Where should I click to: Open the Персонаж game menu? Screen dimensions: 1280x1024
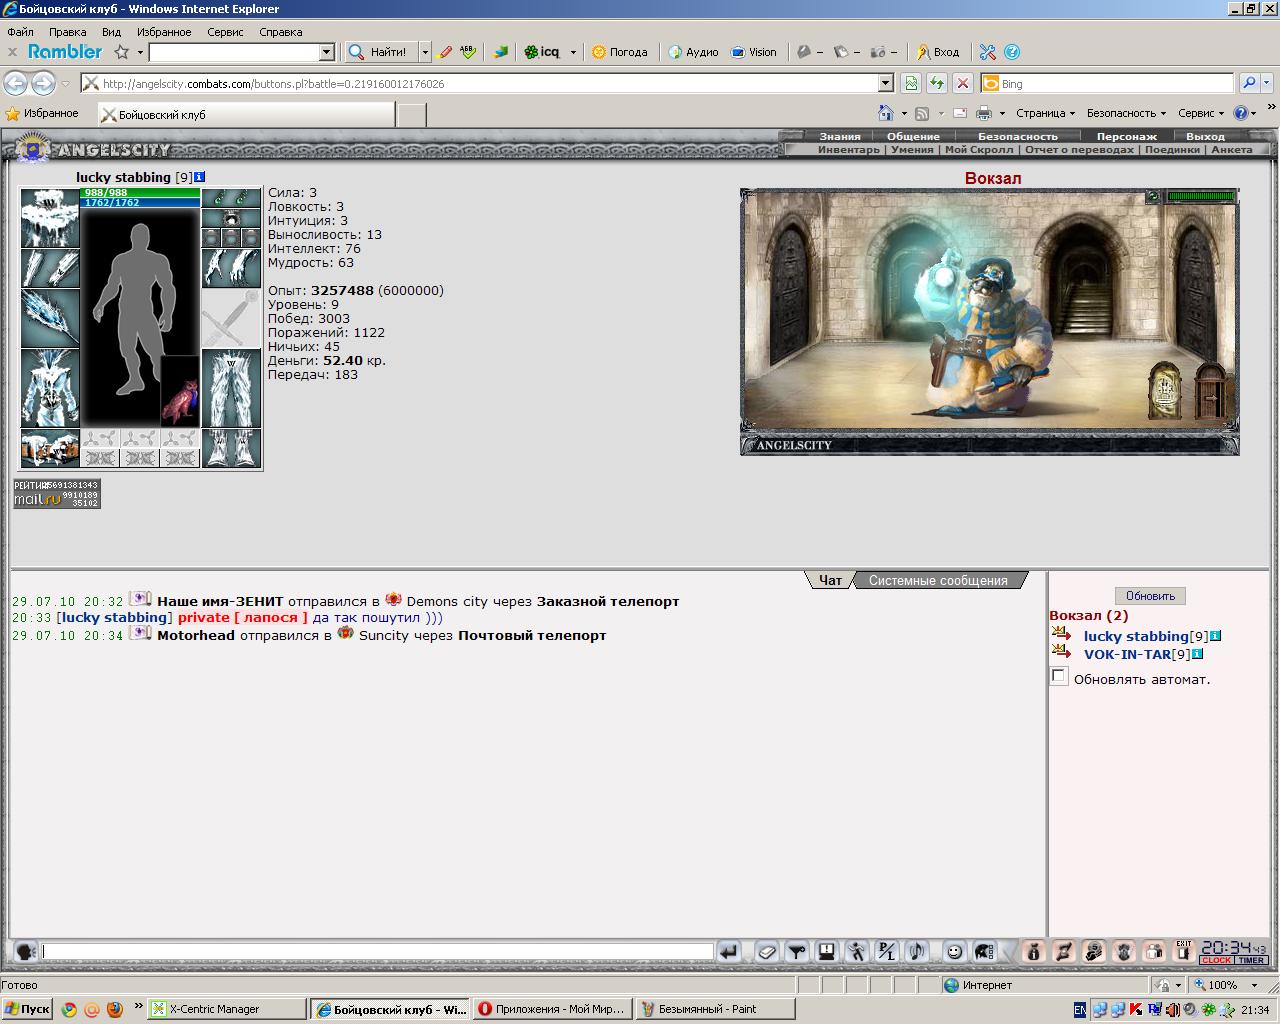[1126, 136]
